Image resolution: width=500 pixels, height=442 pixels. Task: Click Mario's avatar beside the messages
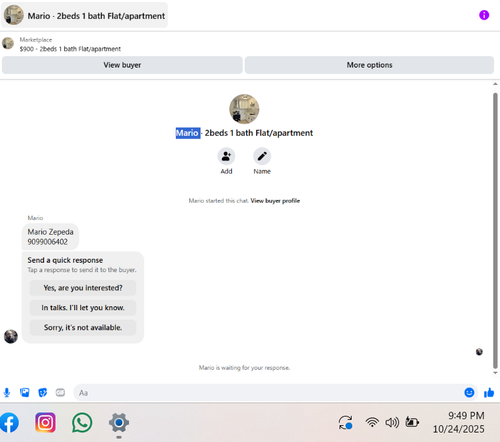coord(11,336)
